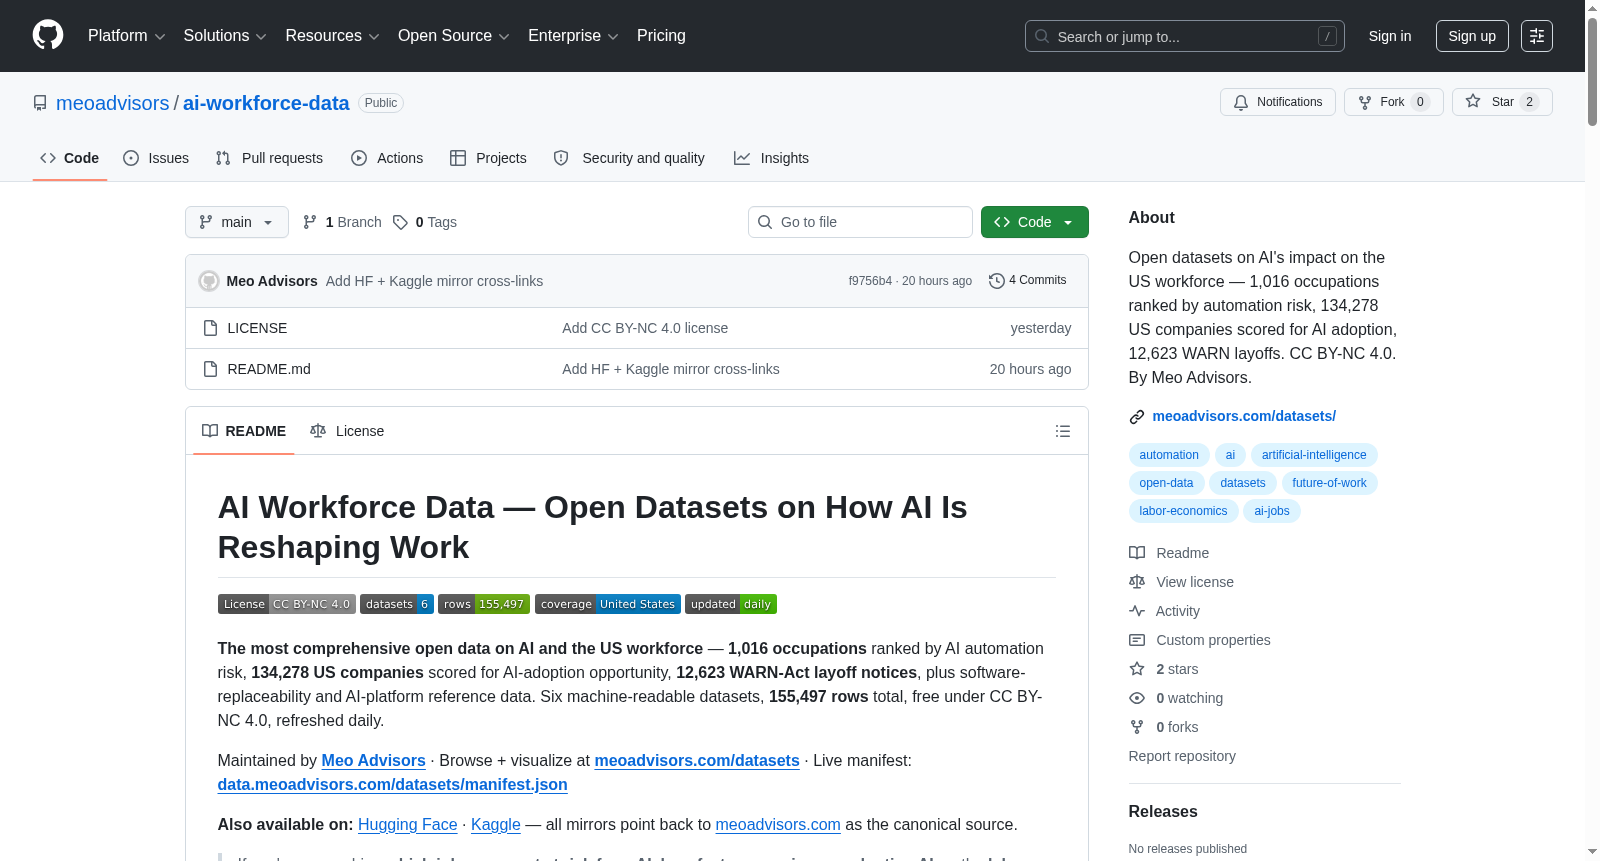Click the README.md file icon
Image resolution: width=1600 pixels, height=861 pixels.
210,369
